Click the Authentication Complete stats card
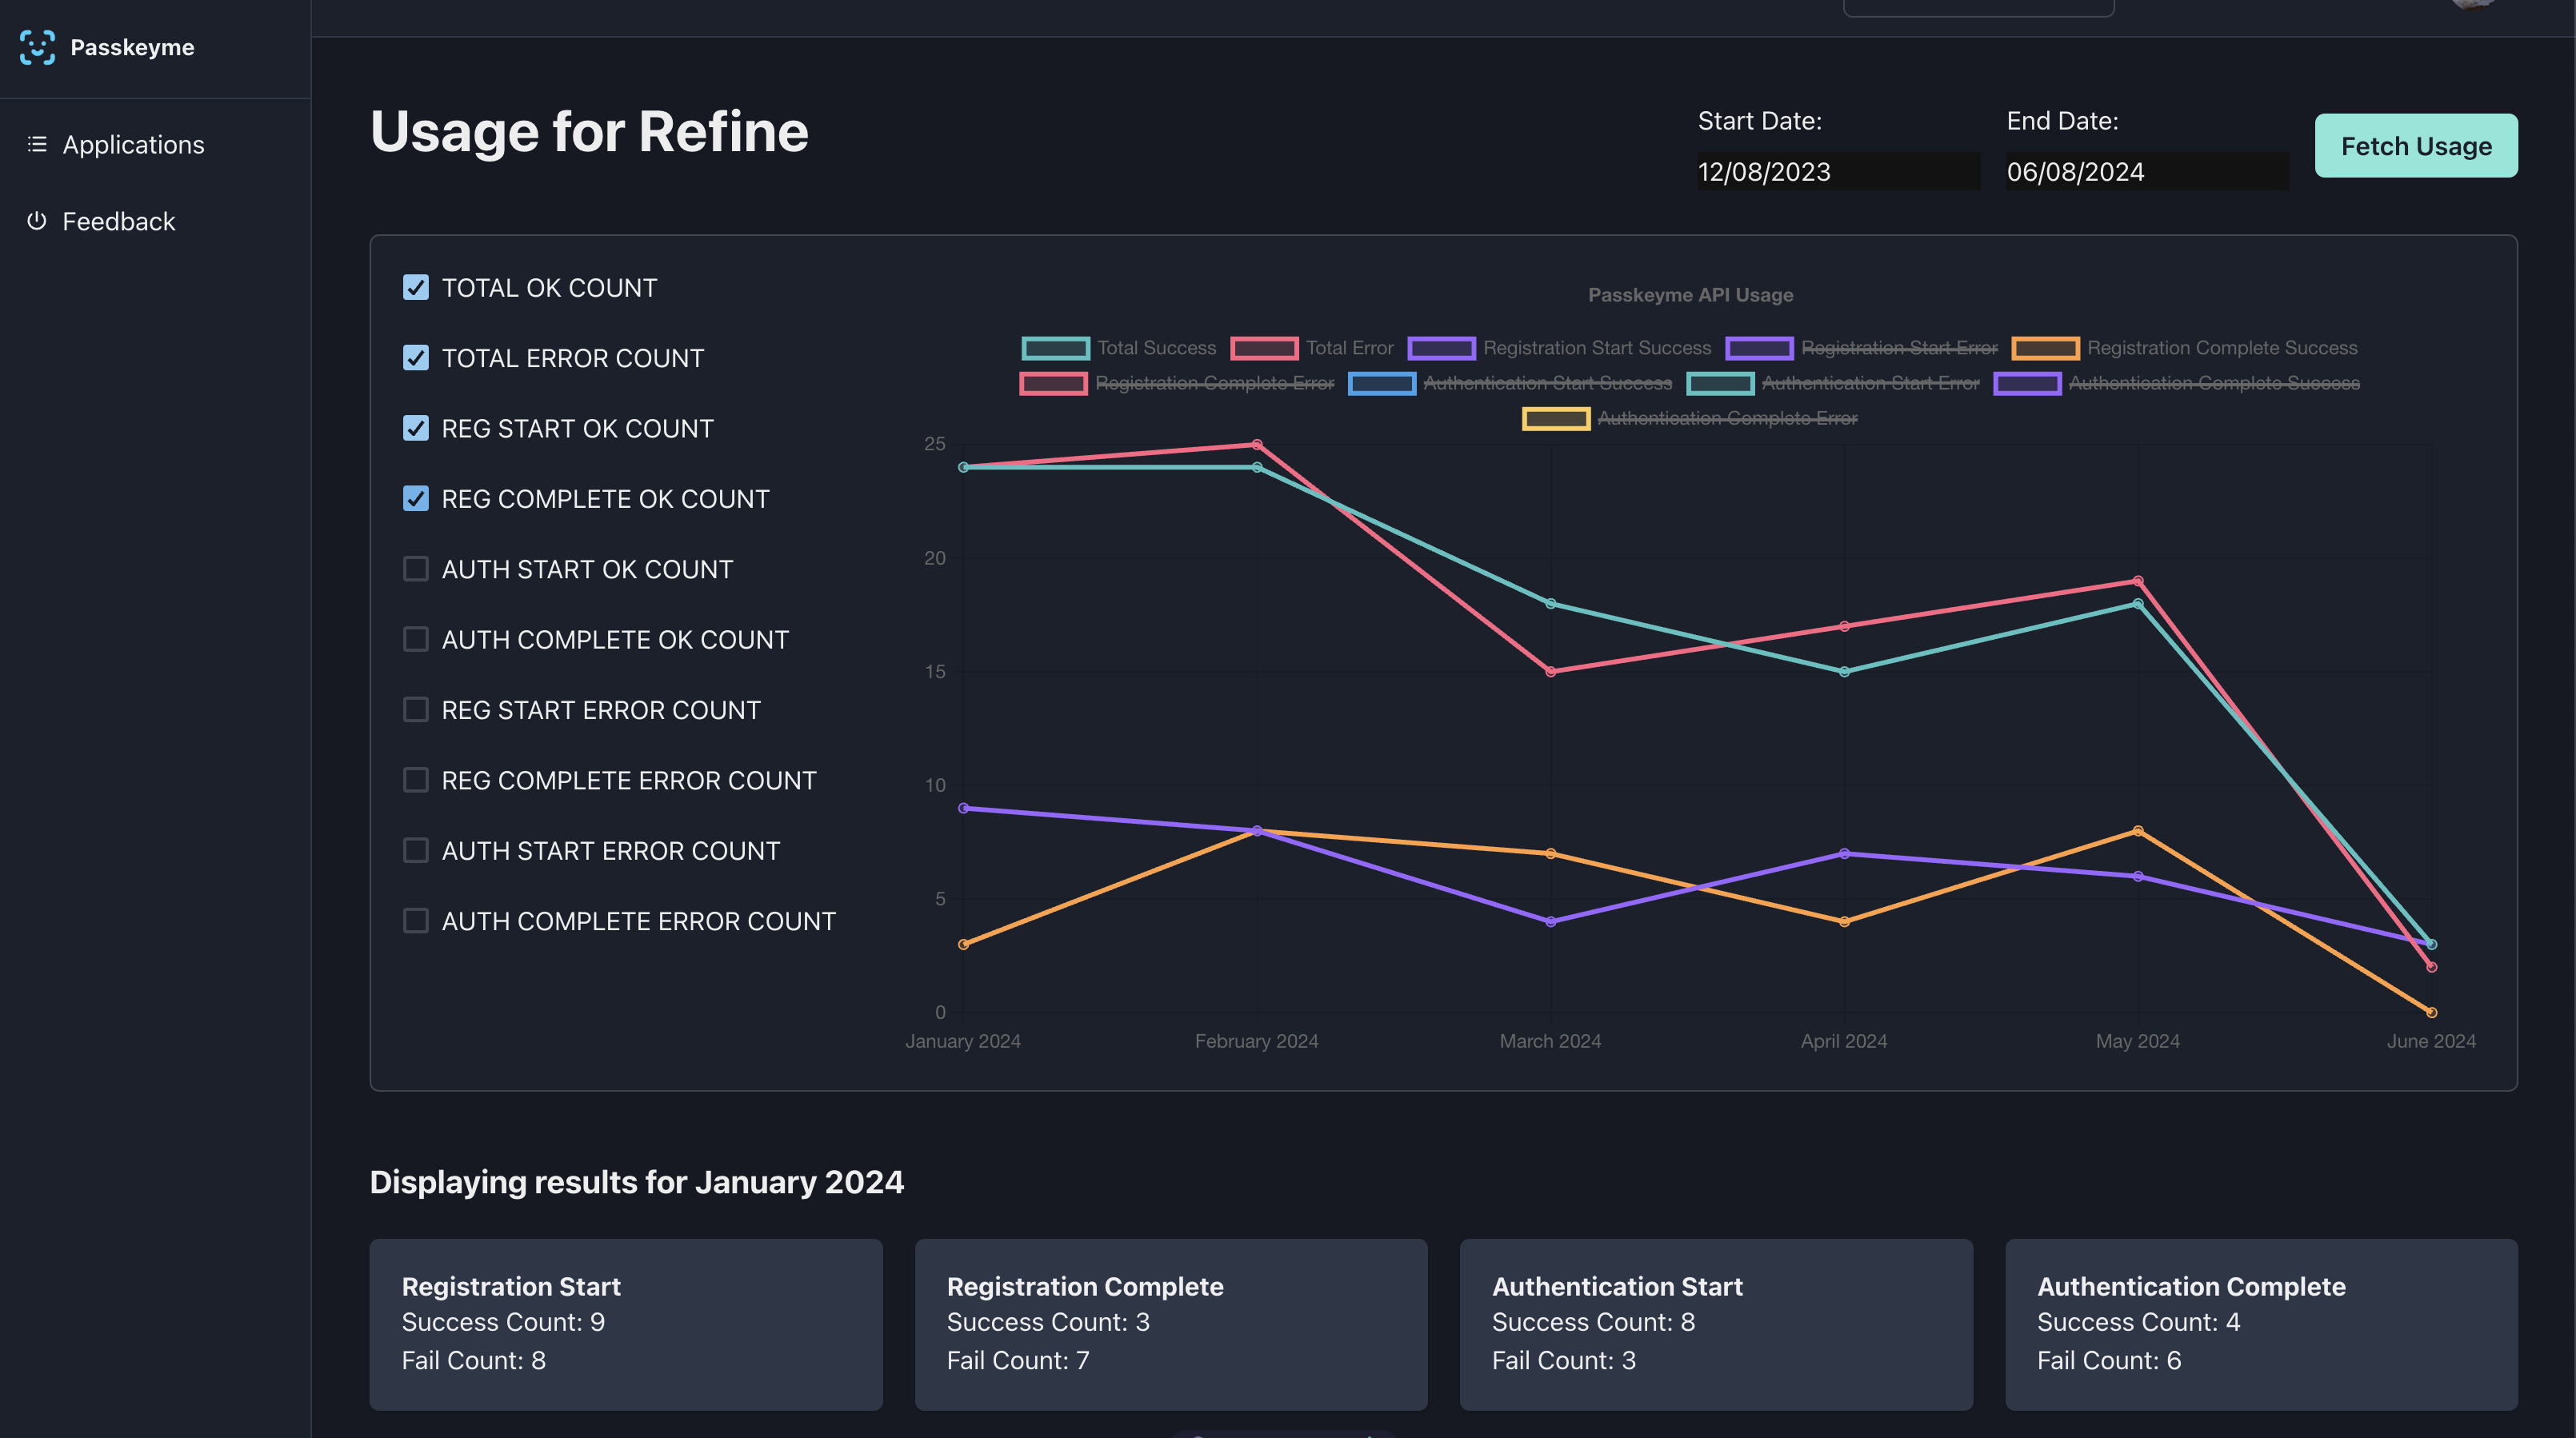 2261,1324
